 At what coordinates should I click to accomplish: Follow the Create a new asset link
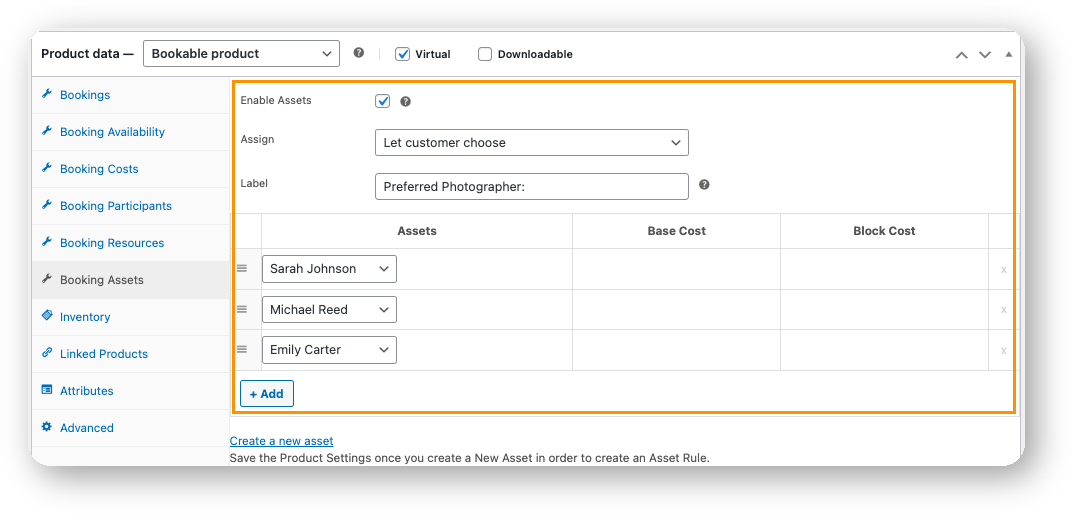pyautogui.click(x=281, y=441)
